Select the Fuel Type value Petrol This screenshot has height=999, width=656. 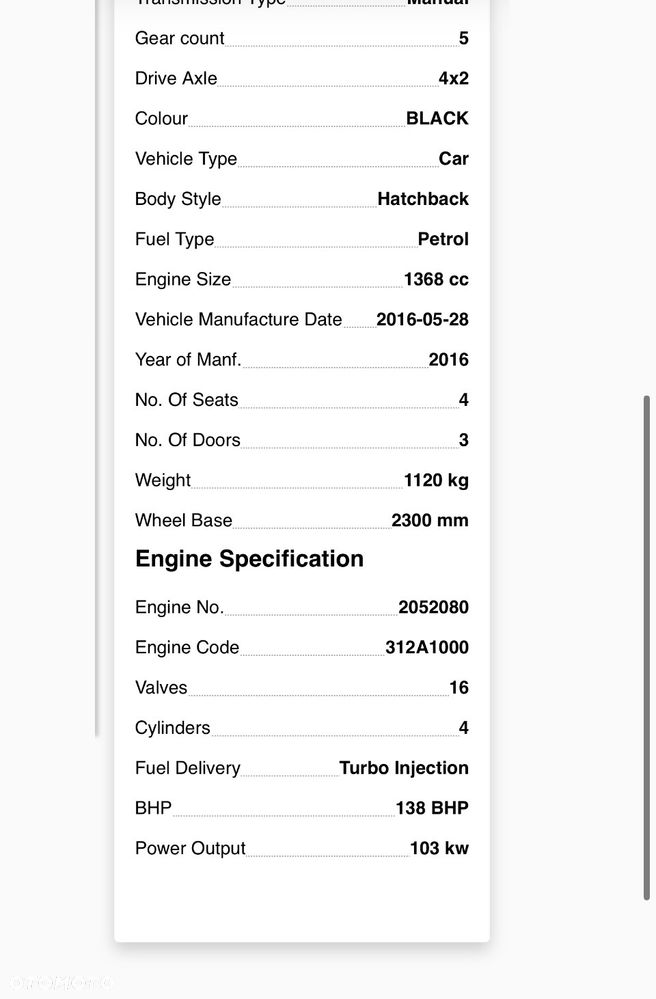(443, 239)
